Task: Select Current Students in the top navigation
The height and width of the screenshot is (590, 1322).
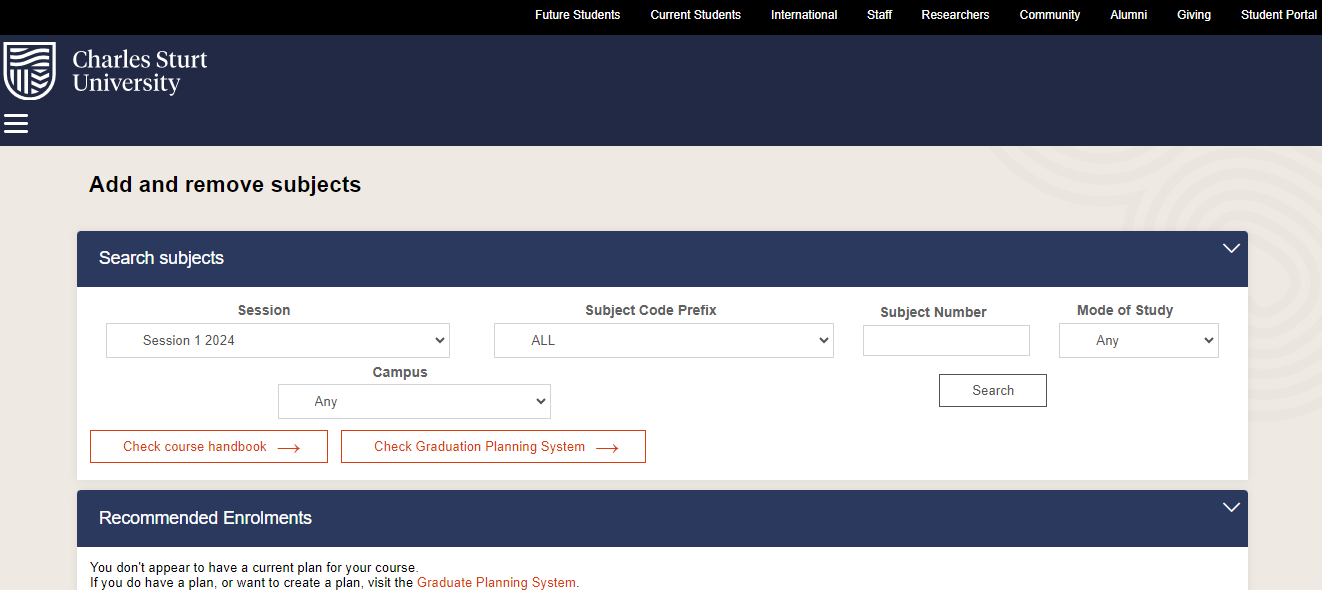Action: point(695,15)
